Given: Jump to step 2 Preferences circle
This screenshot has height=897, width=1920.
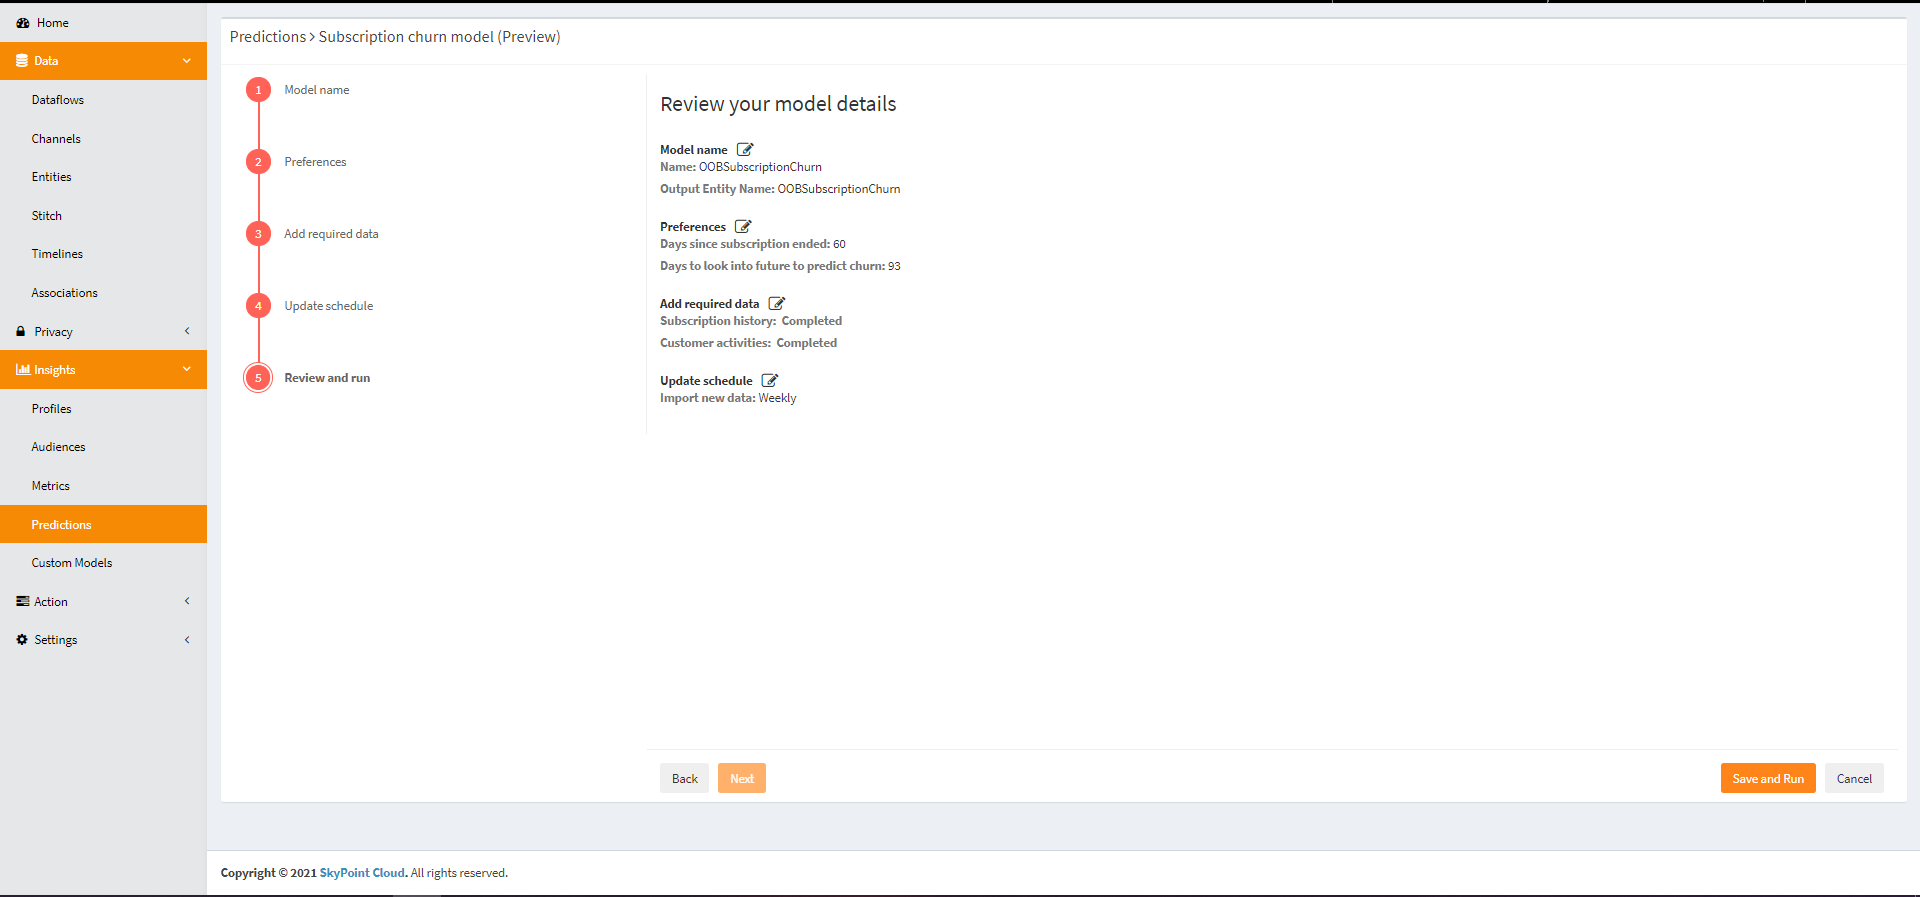Looking at the screenshot, I should click(x=258, y=162).
